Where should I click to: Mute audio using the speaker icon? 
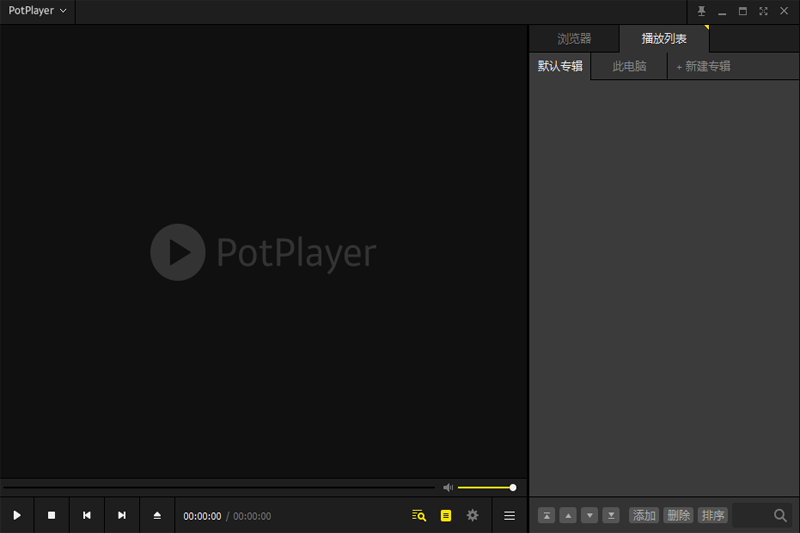[448, 487]
